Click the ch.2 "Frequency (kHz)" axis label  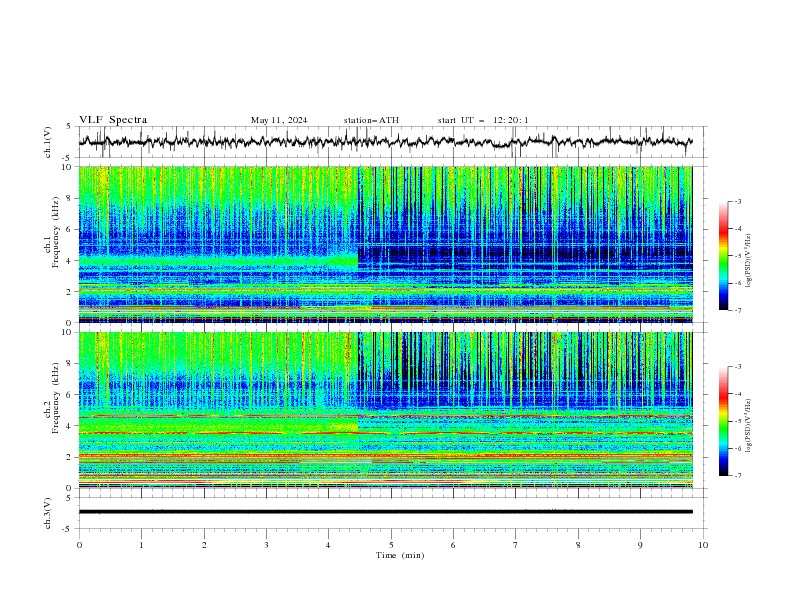[55, 398]
